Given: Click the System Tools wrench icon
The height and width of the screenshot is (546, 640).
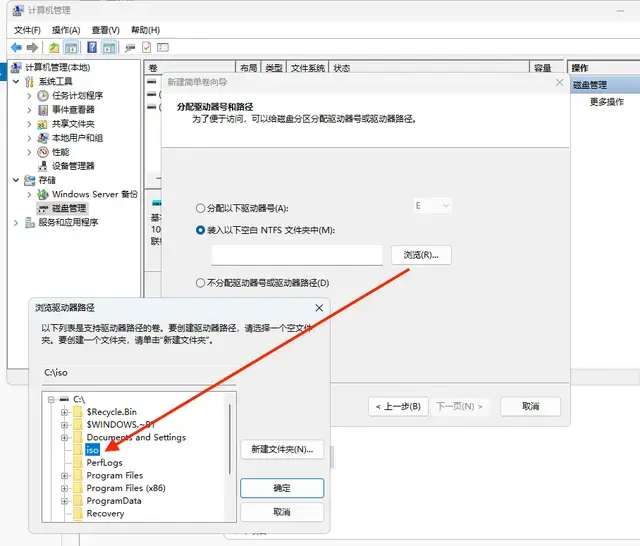Looking at the screenshot, I should (x=29, y=82).
